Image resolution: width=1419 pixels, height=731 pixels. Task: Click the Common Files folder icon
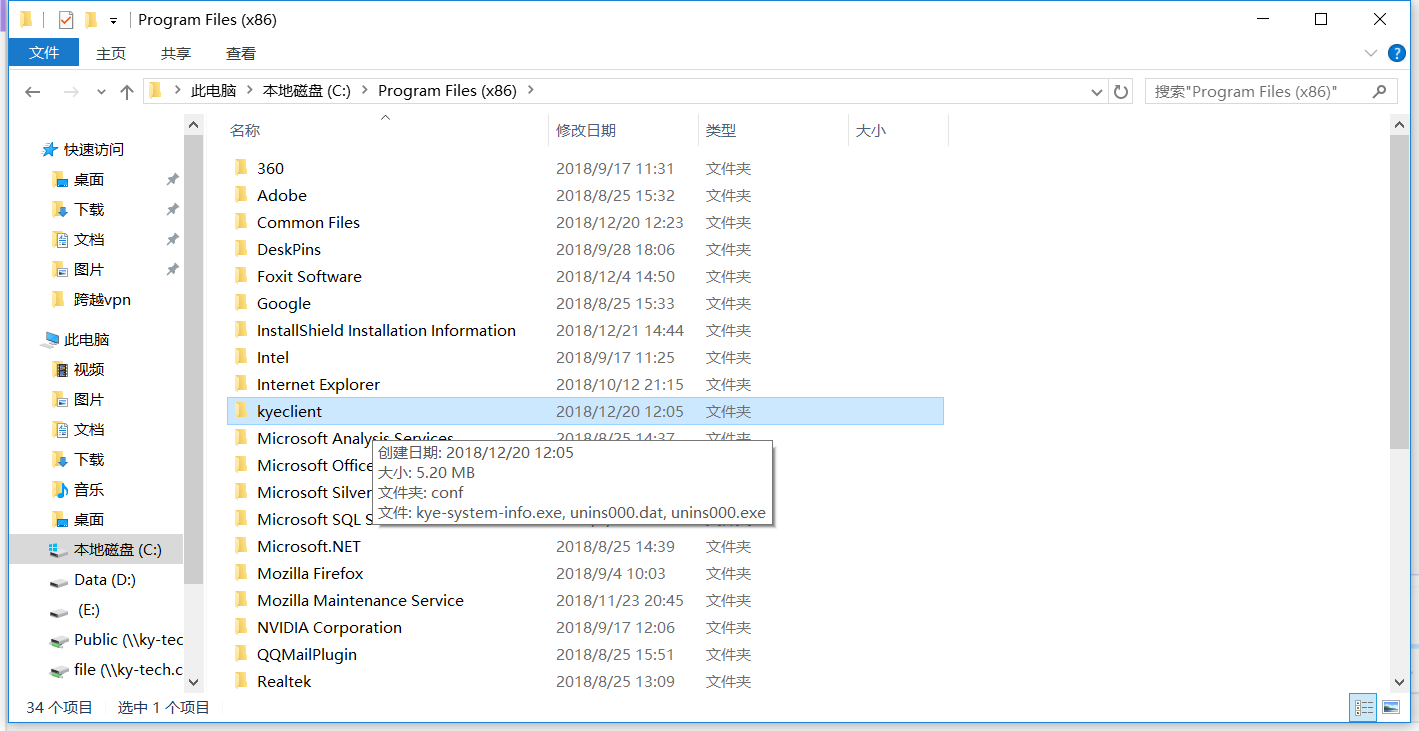coord(241,222)
